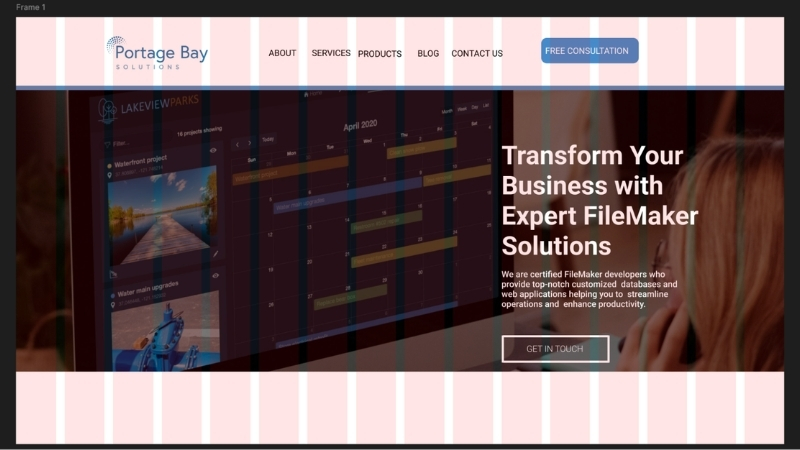Go to the BLOG nav link
The height and width of the screenshot is (450, 800).
[428, 54]
